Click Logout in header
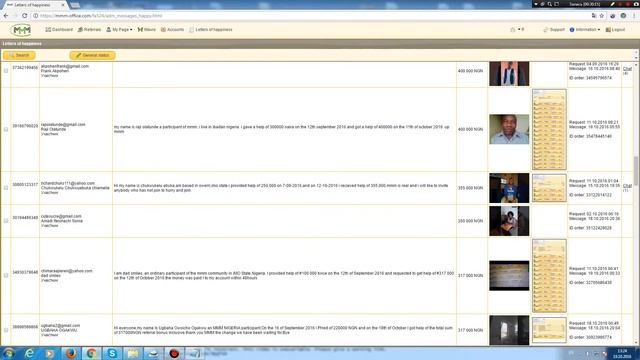This screenshot has width=640, height=360. click(x=615, y=29)
